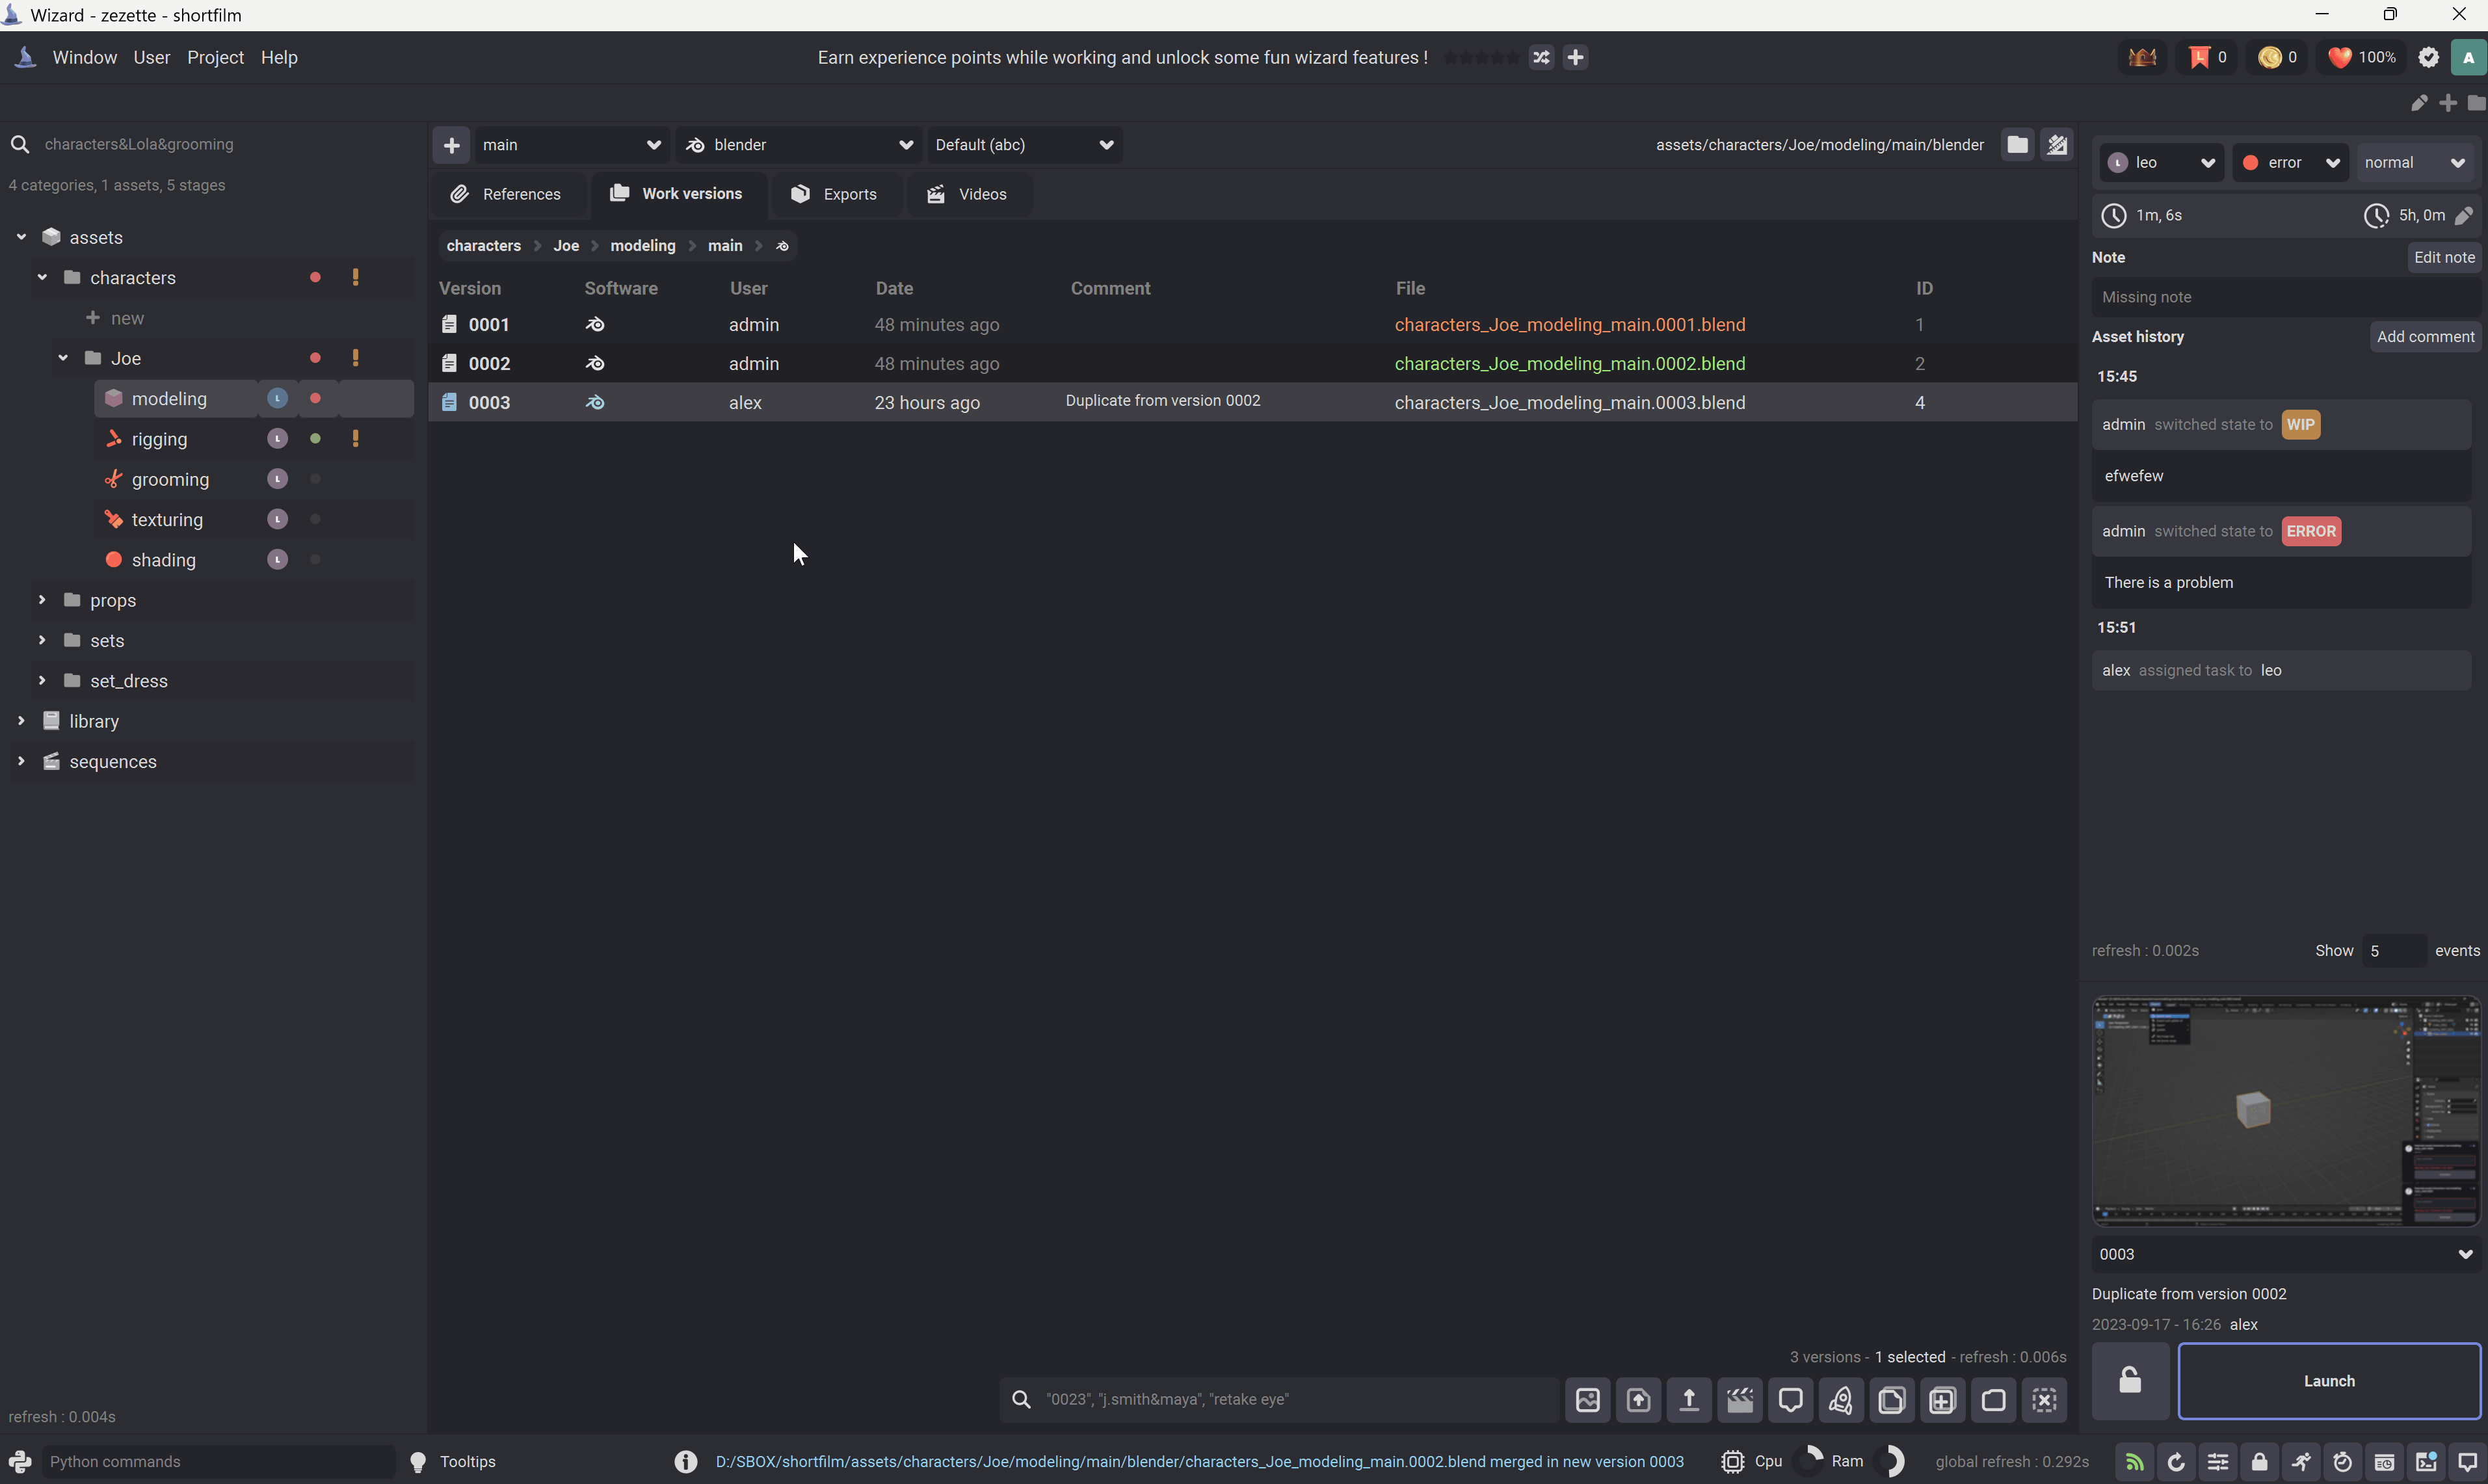
Task: Collapse the Joe asset node
Action: pos(63,358)
